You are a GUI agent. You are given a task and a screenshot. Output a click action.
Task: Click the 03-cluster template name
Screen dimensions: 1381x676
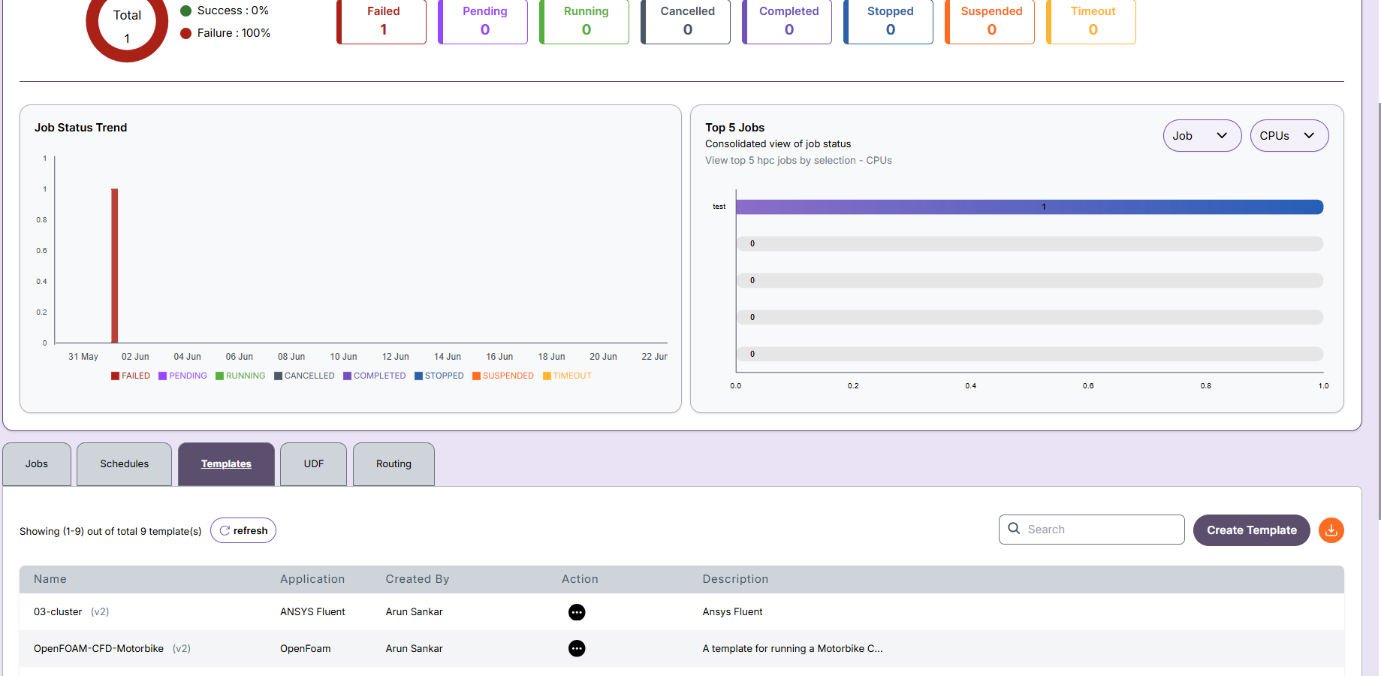click(58, 612)
